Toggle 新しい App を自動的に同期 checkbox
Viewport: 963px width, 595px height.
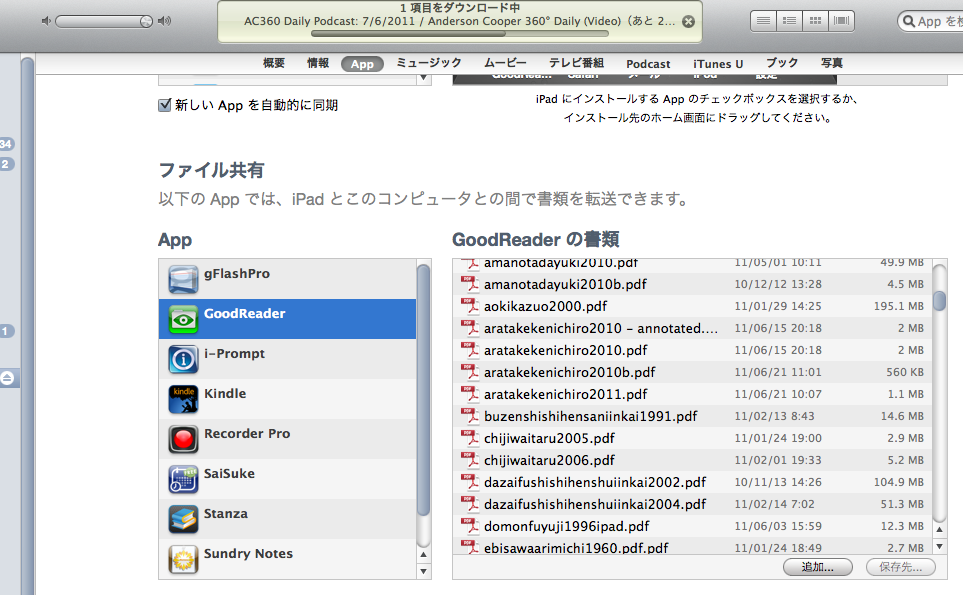tap(165, 105)
